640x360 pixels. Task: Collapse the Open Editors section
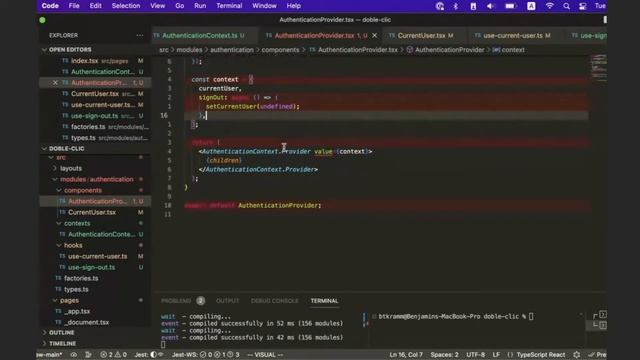[44, 49]
